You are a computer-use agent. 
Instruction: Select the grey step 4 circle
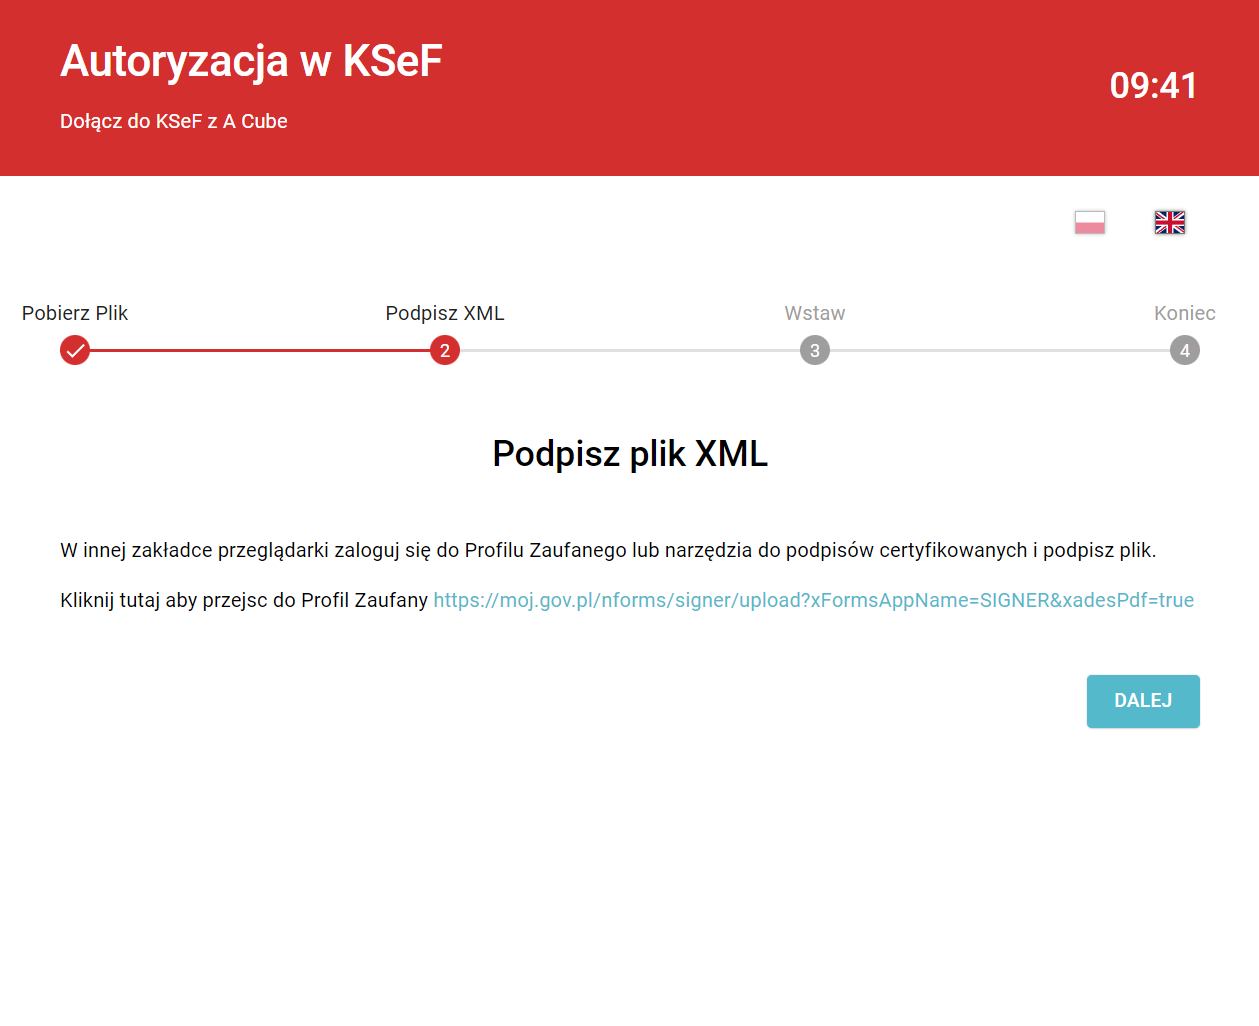point(1185,351)
